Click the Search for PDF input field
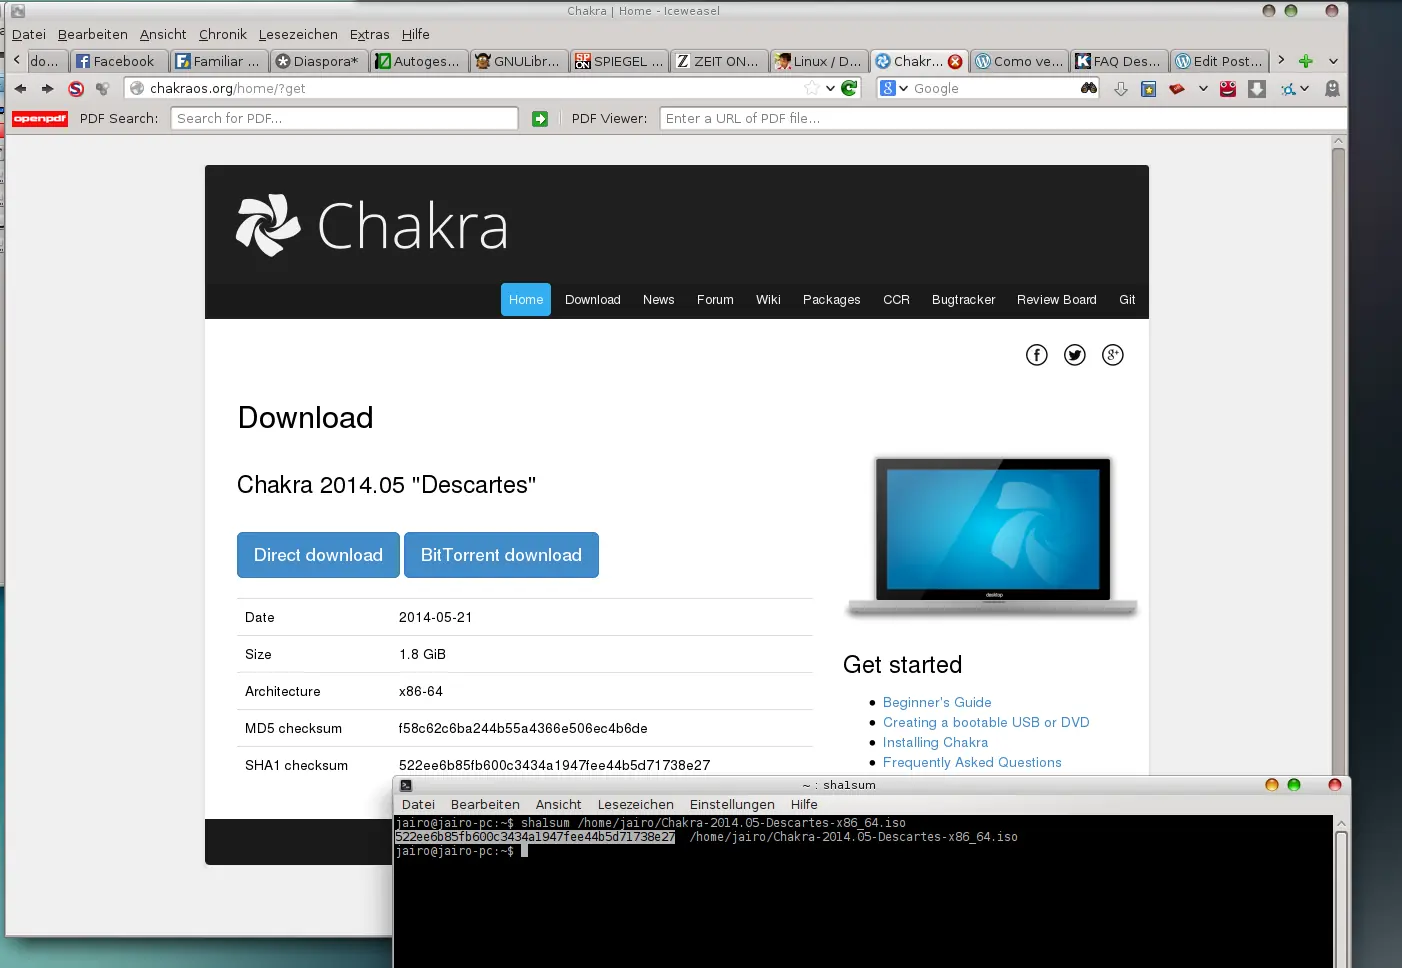Screen dimensions: 1402x968 (344, 118)
